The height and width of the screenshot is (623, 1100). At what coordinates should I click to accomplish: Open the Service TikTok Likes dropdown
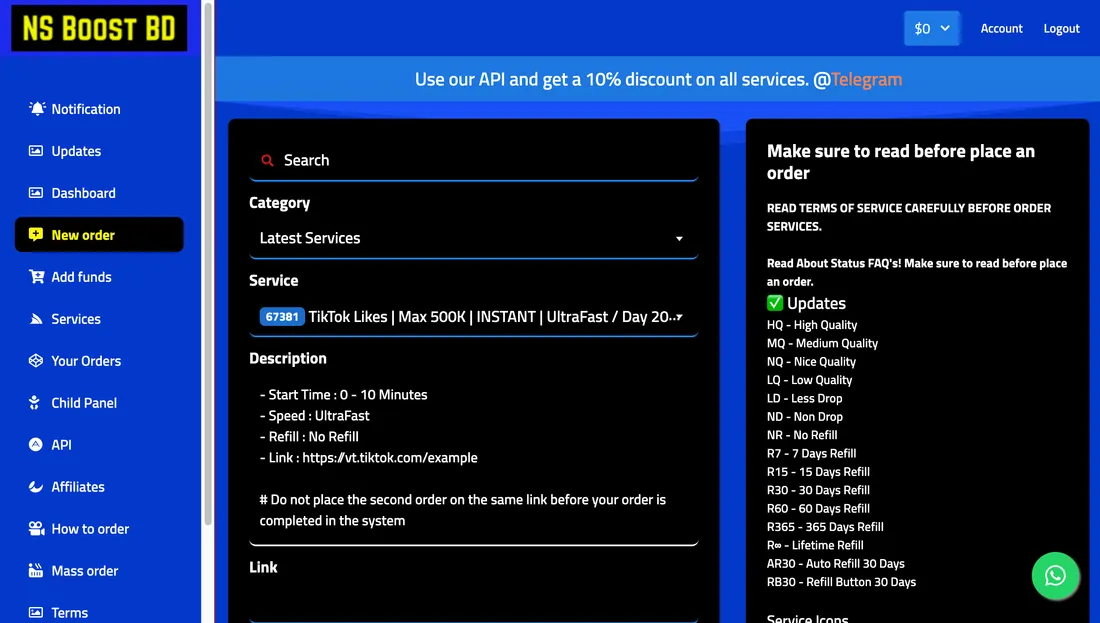click(x=474, y=316)
